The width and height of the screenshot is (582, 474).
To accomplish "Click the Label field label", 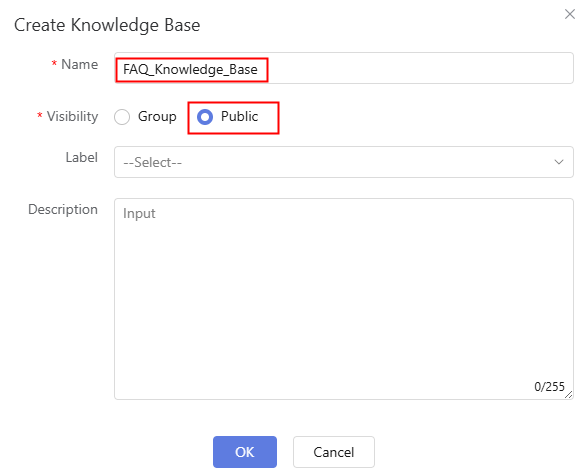I will pos(82,157).
